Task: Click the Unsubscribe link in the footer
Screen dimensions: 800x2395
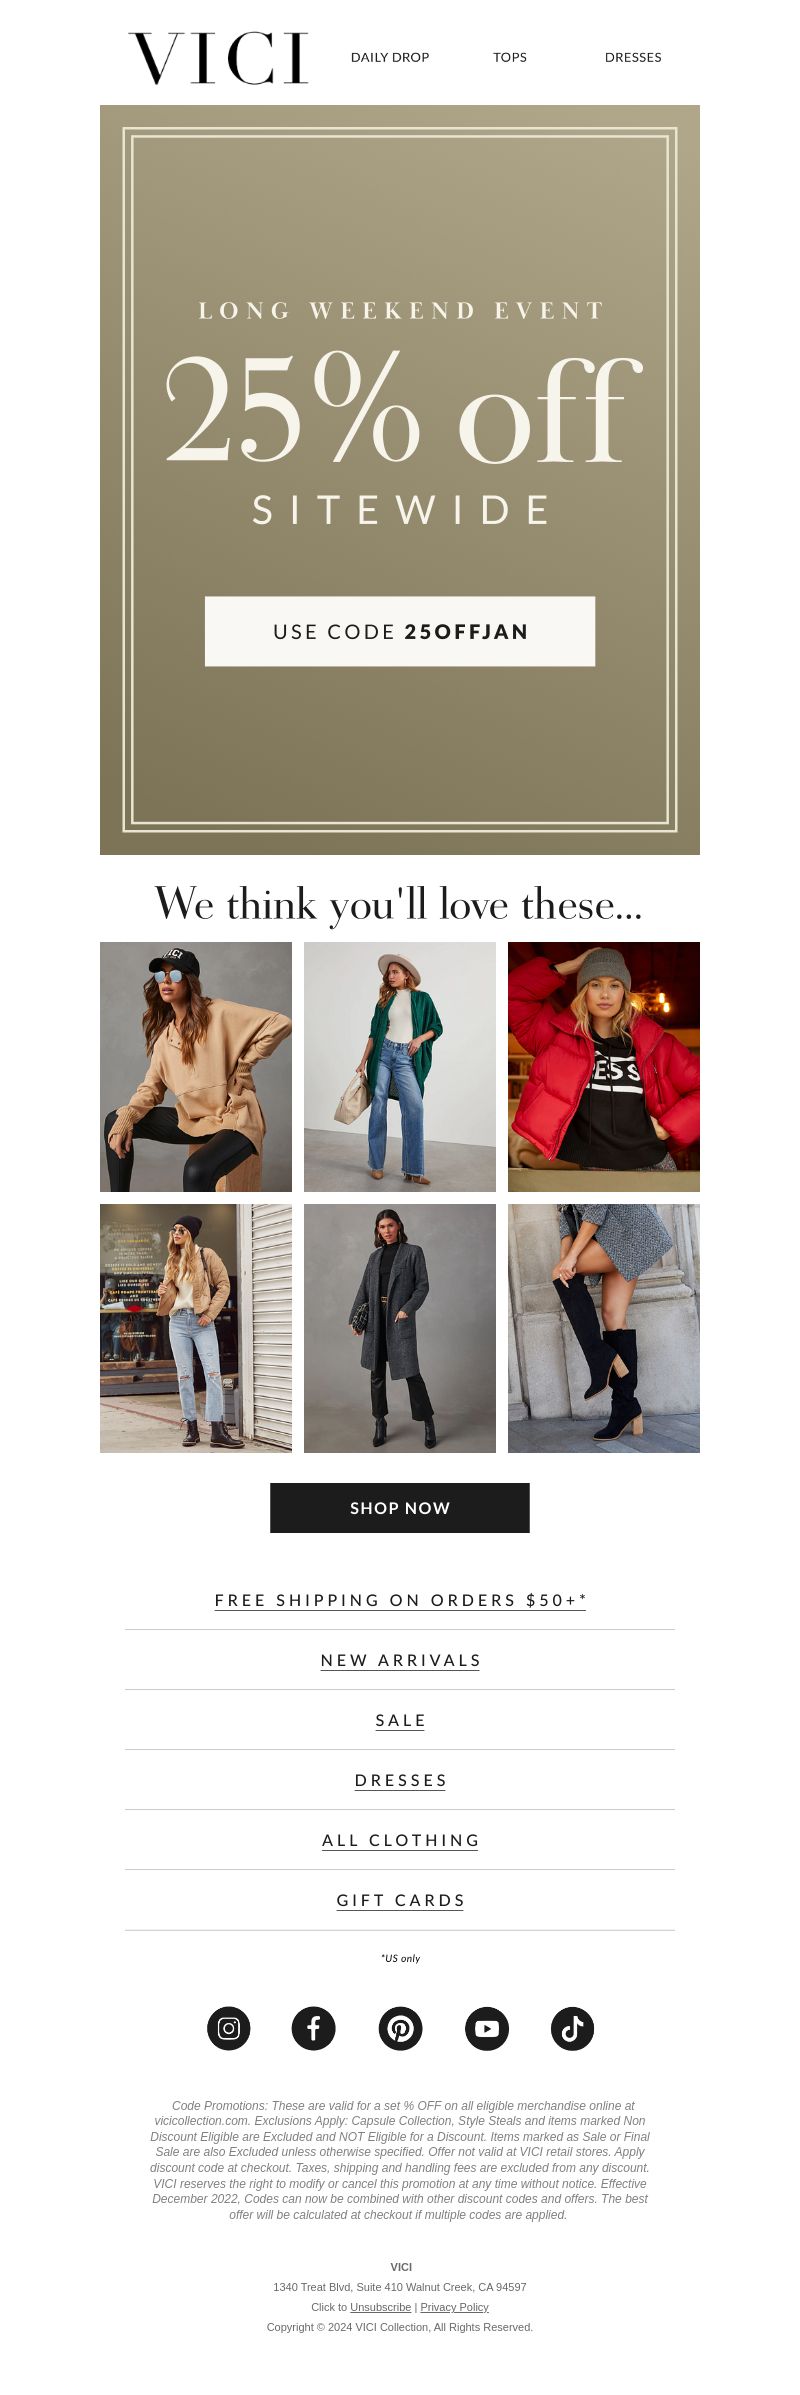Action: [380, 2307]
